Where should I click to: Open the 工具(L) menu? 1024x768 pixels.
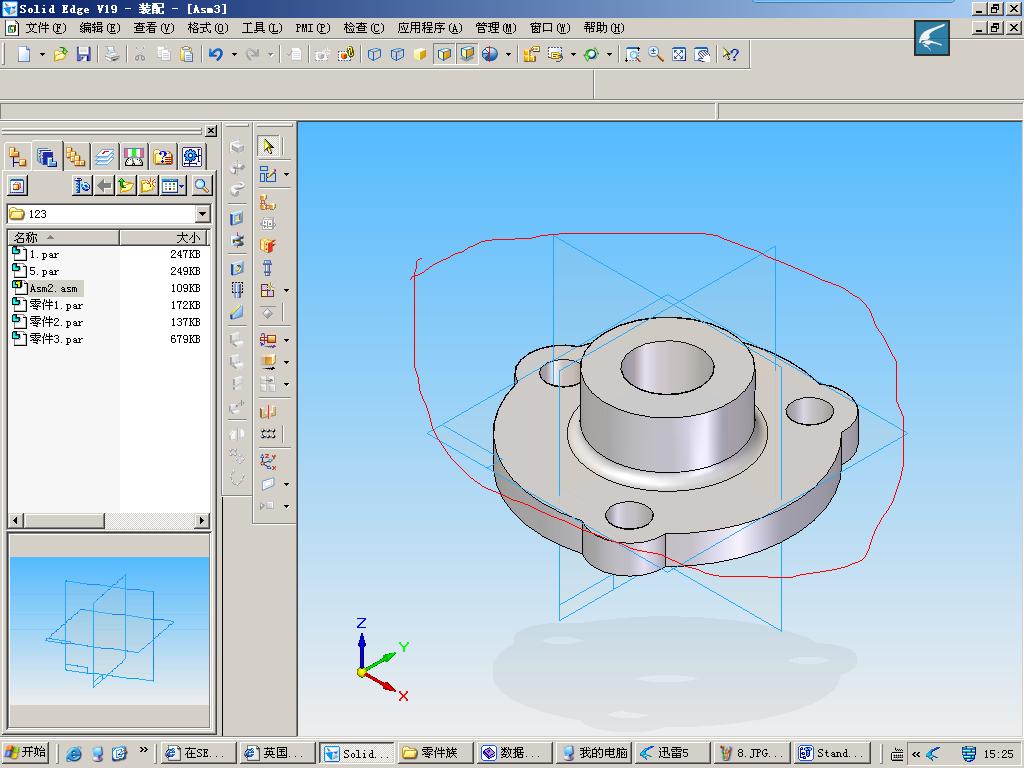pyautogui.click(x=261, y=27)
